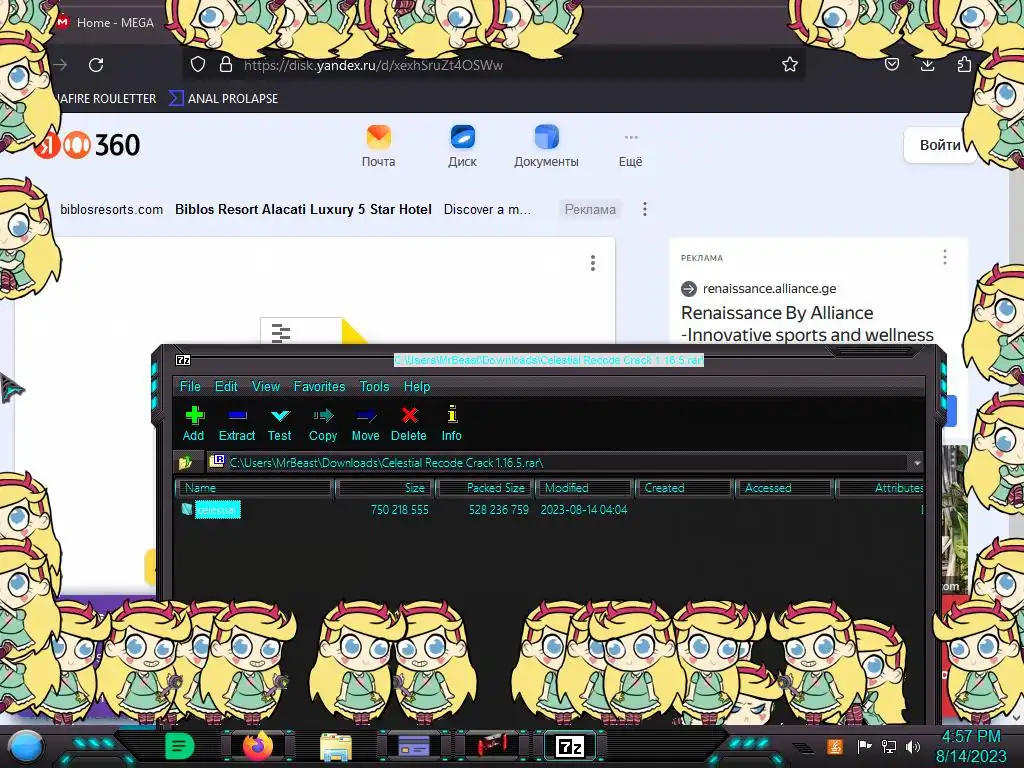Sort by Name column header
This screenshot has height=768, width=1024.
[255, 488]
